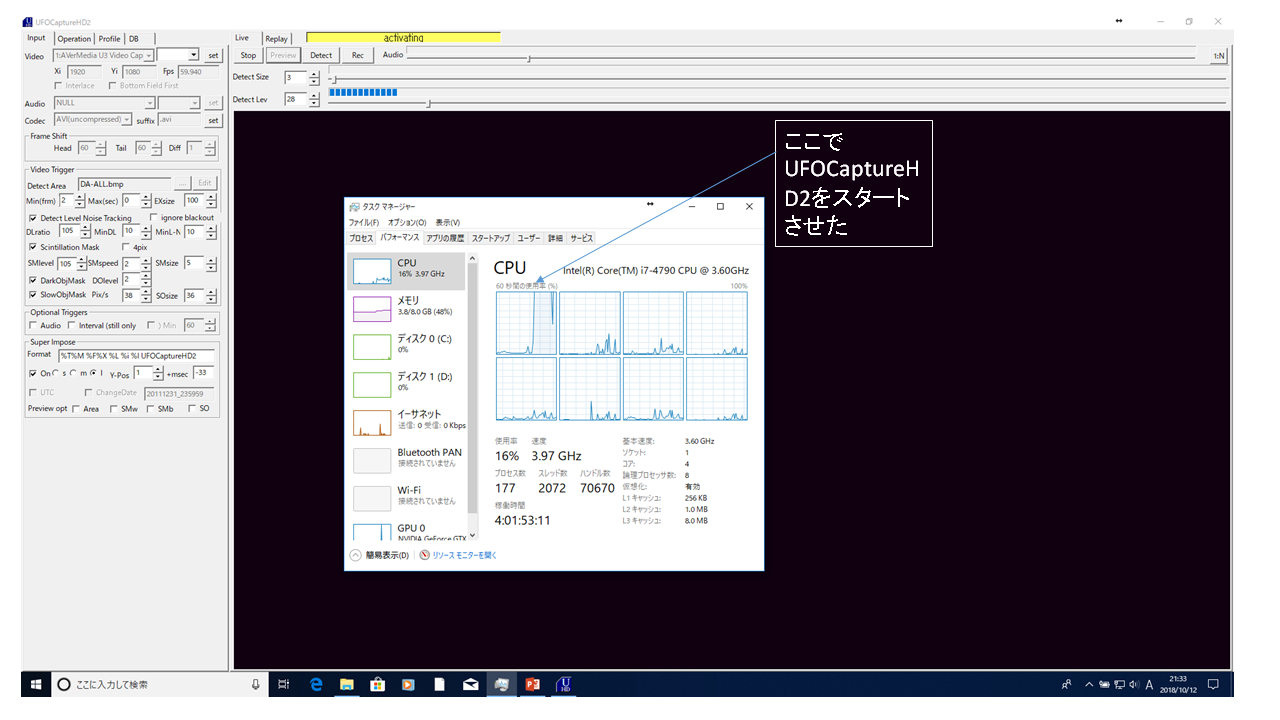
Task: Open the second Video format dropdown
Action: pos(193,56)
